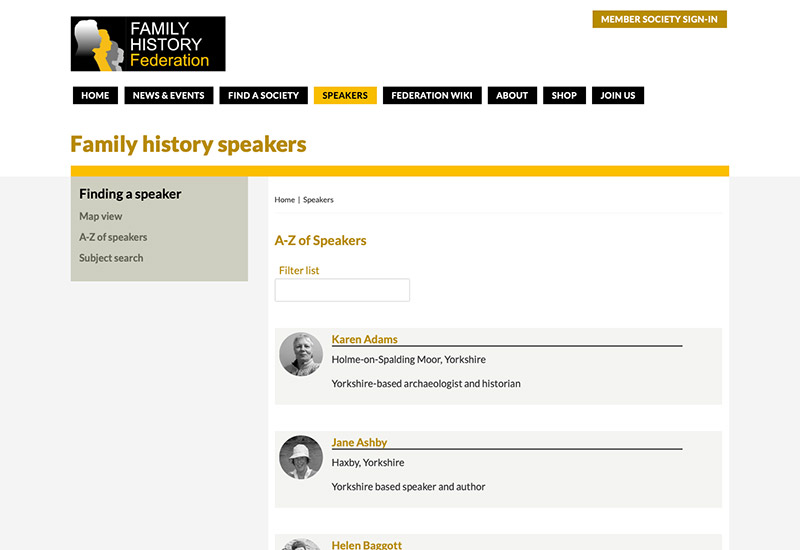The height and width of the screenshot is (550, 800).
Task: Click Yorkshire-based archaeologist and historian text
Action: pyautogui.click(x=426, y=384)
